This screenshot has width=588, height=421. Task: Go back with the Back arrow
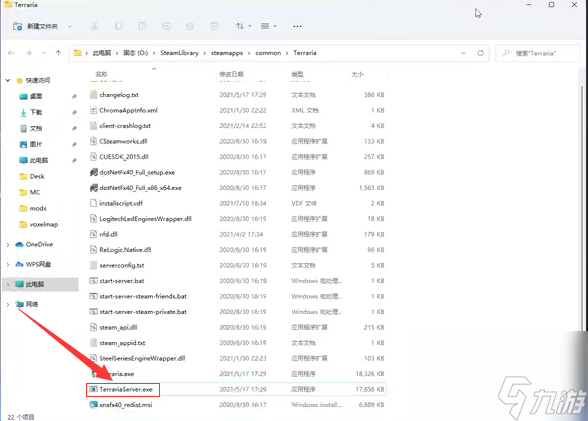[x=11, y=53]
